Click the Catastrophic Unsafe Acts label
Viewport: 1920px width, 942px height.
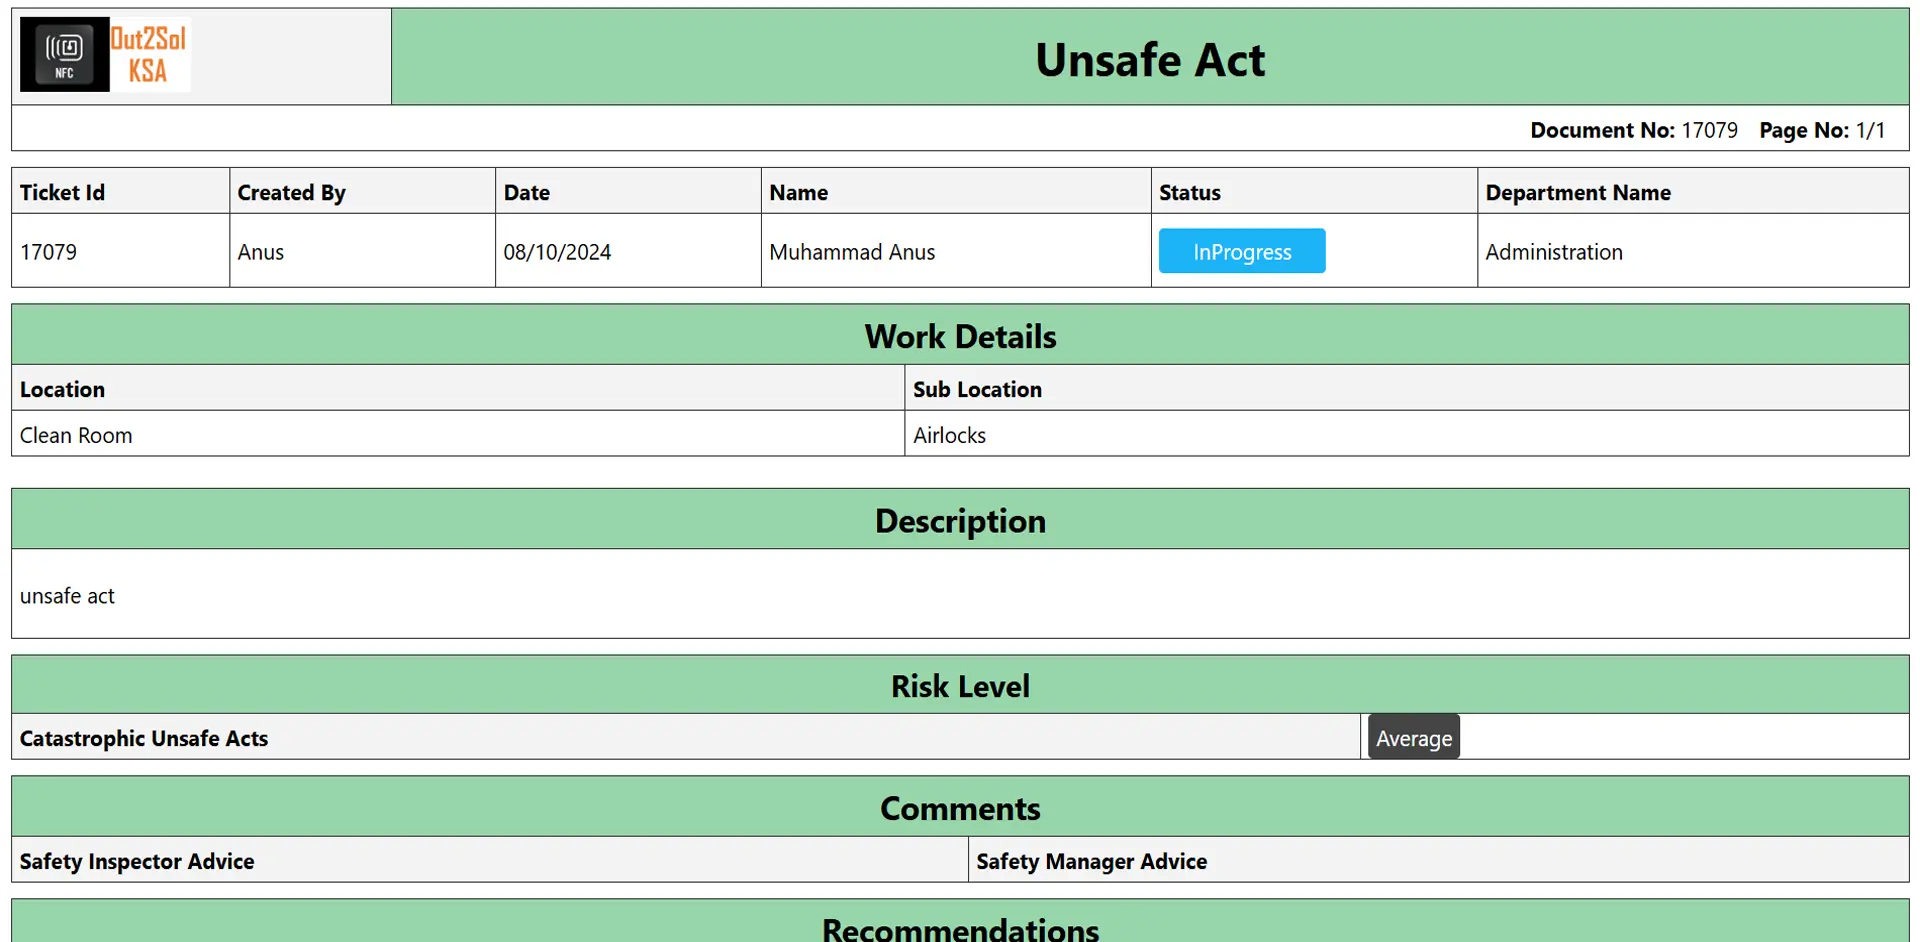point(144,738)
